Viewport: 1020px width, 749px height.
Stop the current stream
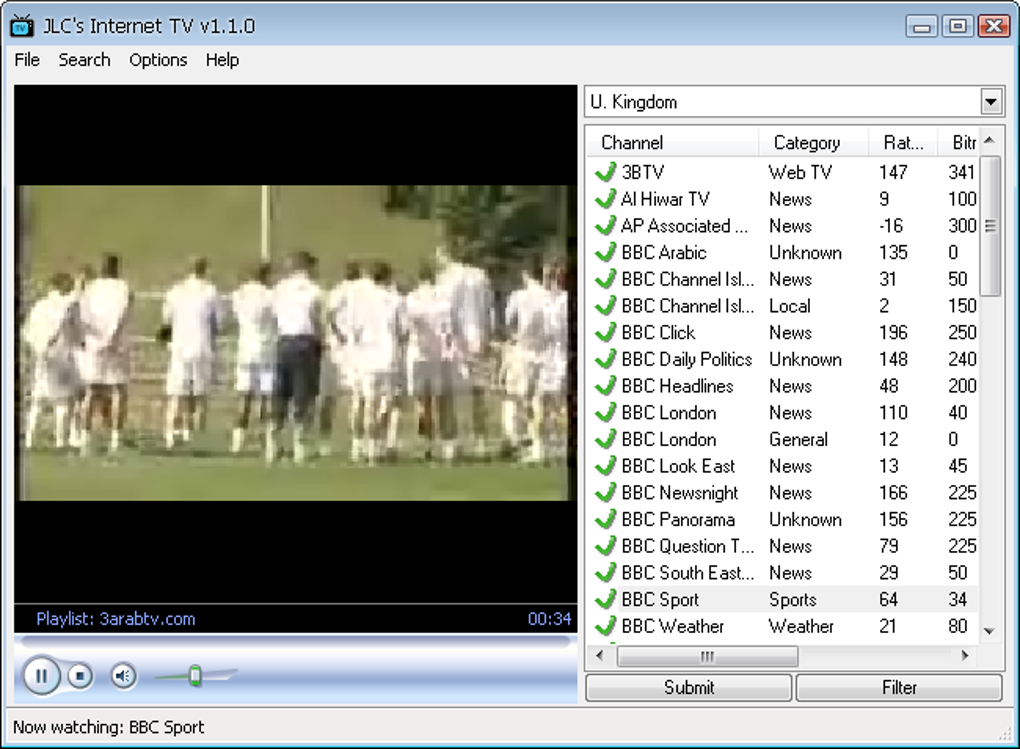tap(80, 677)
